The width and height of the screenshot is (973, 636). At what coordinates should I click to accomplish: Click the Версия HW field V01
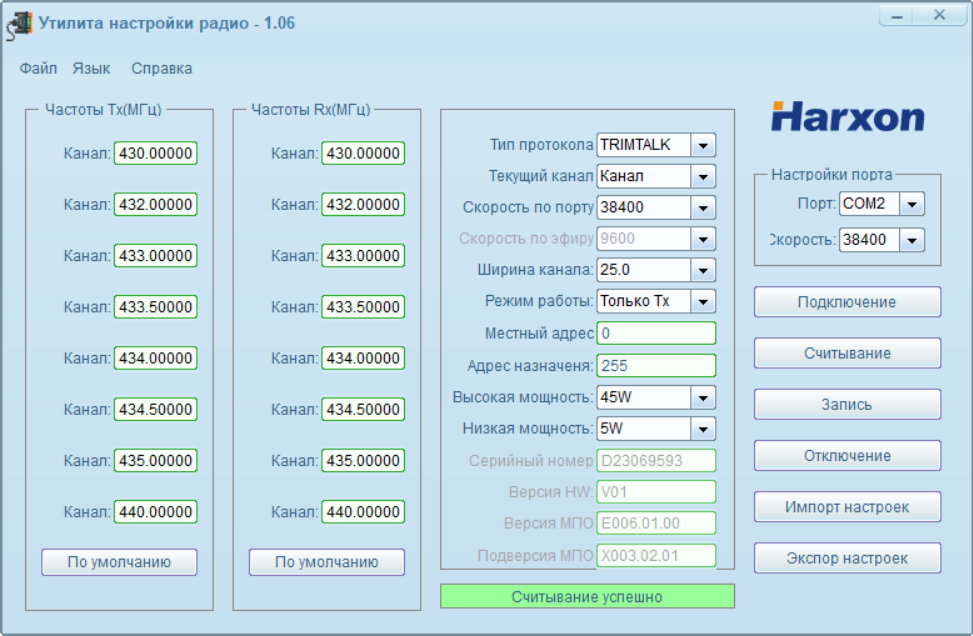[656, 492]
